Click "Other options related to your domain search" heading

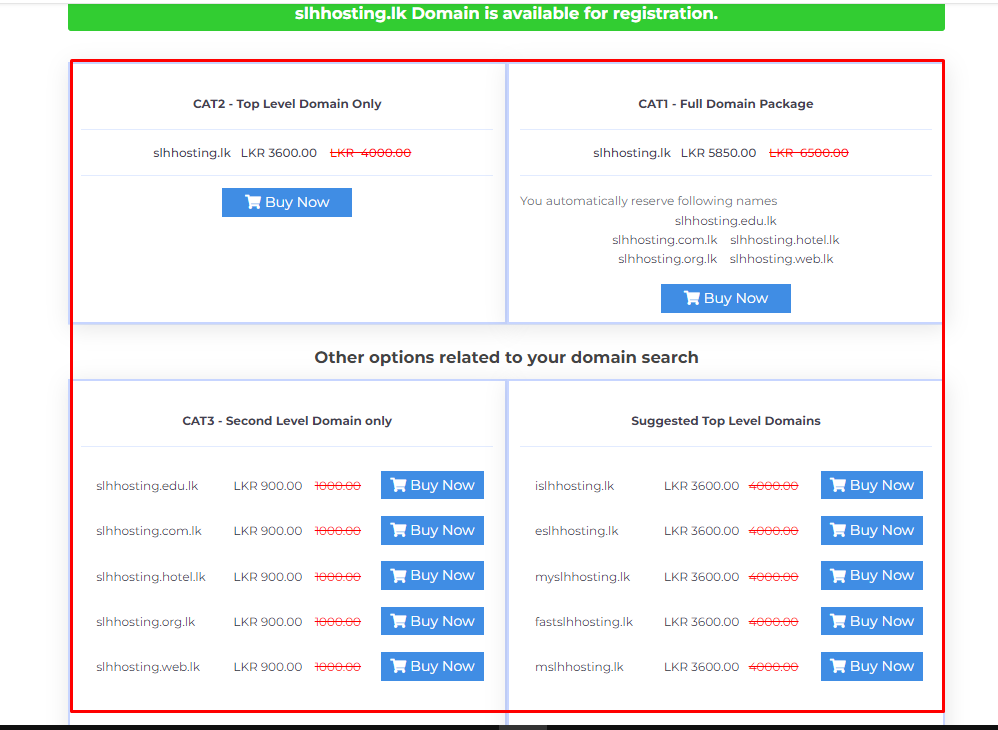click(506, 357)
